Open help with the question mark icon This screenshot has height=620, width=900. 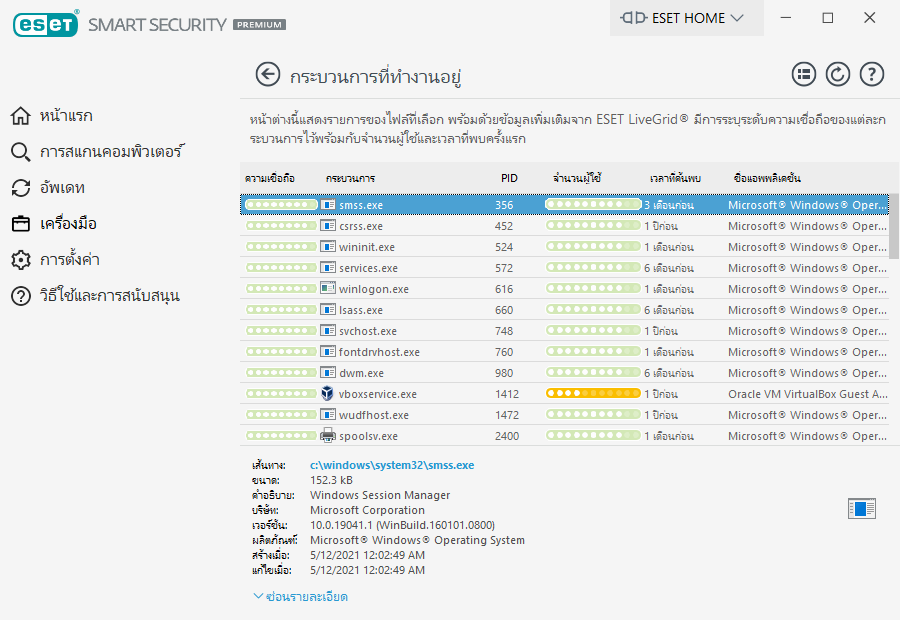[x=871, y=75]
